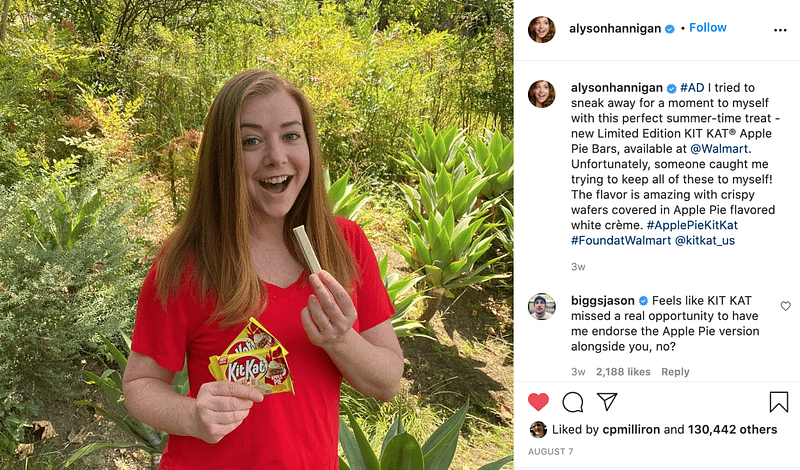
Task: Click the Kit Kat post photo
Action: coord(257,235)
